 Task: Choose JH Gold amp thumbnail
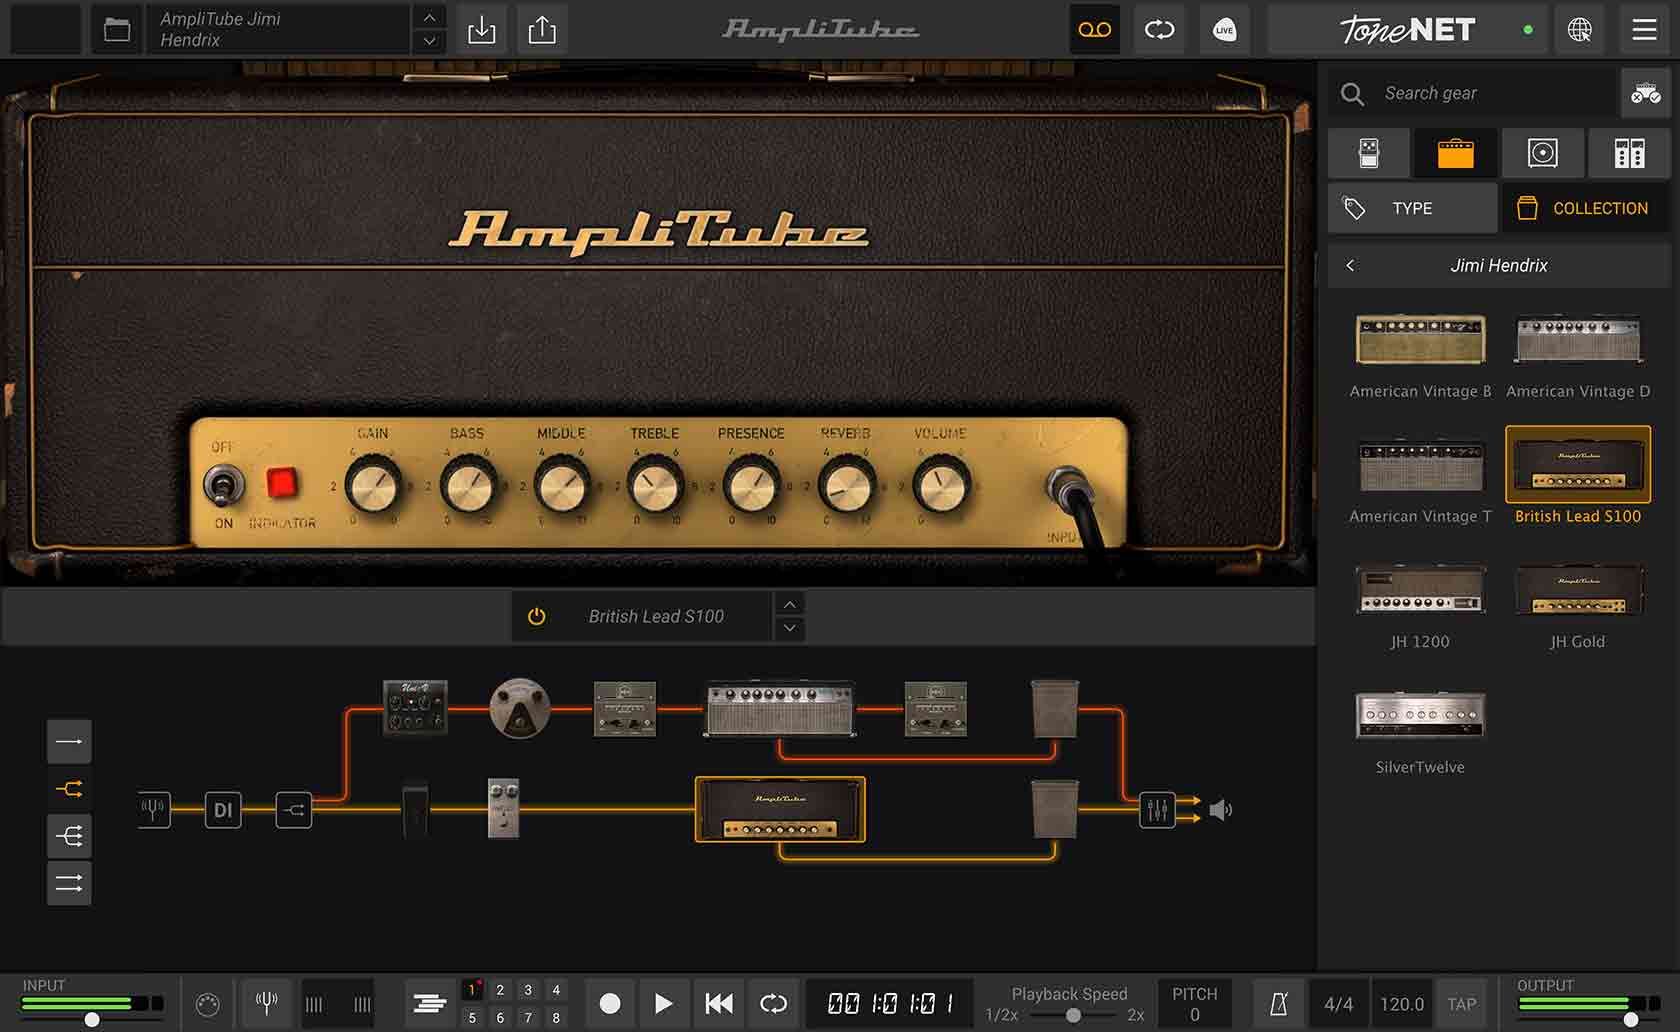(1578, 590)
